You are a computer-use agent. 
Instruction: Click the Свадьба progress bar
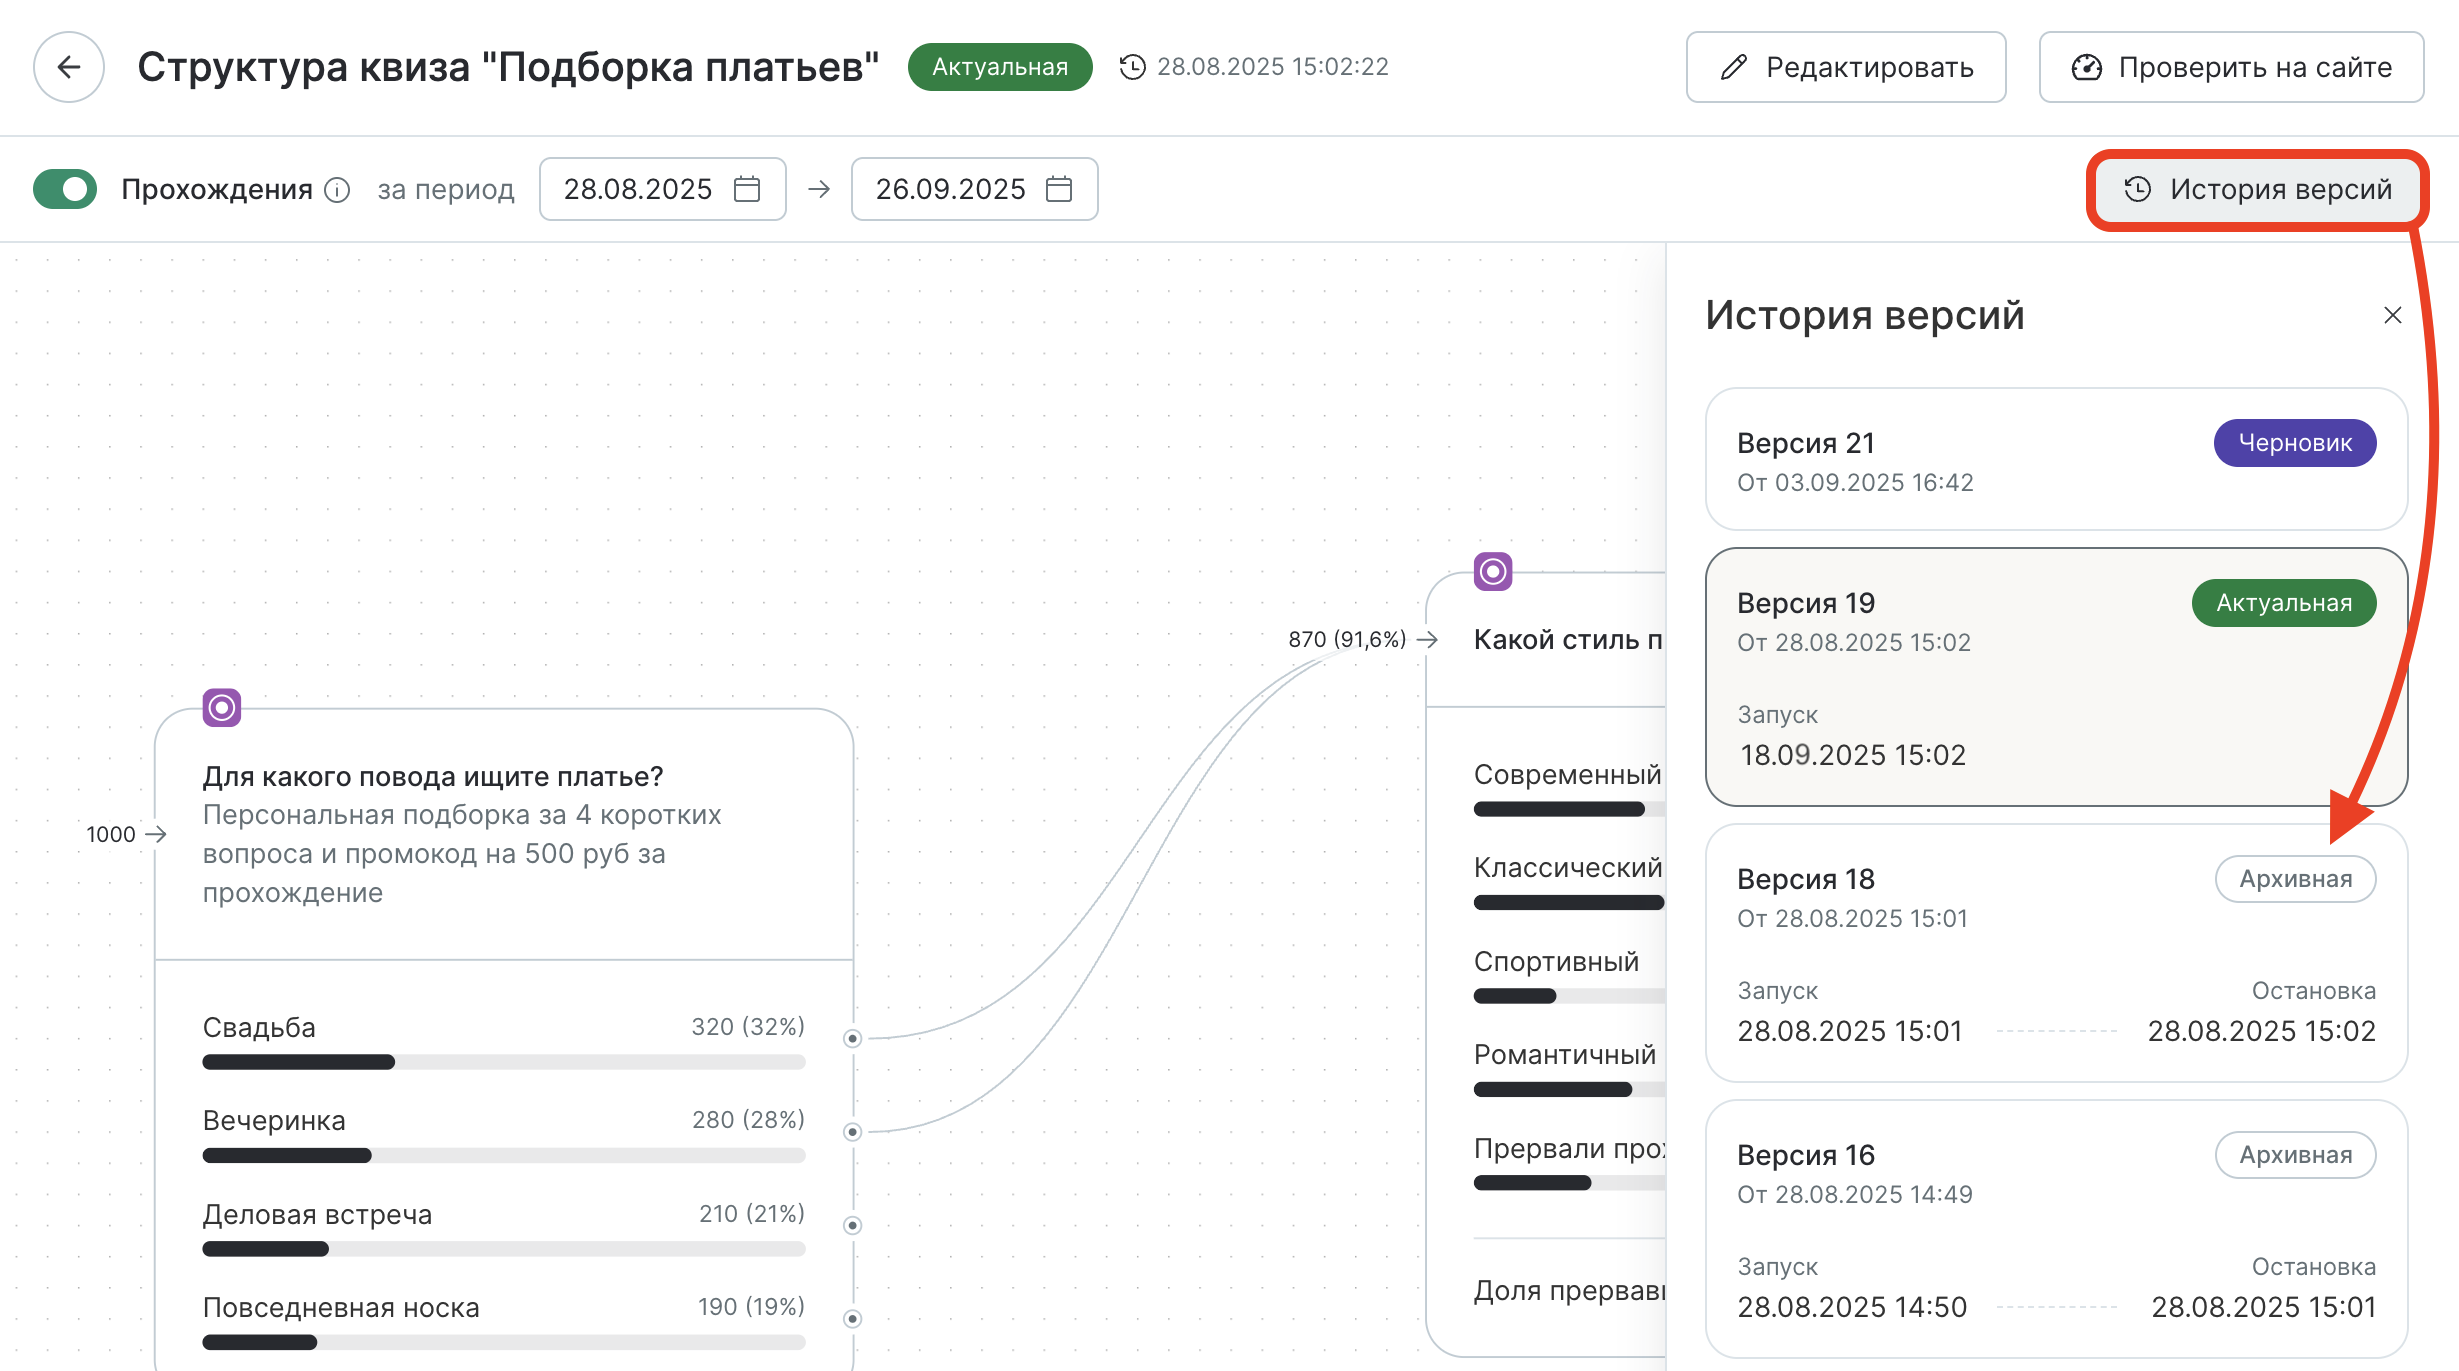point(503,1062)
